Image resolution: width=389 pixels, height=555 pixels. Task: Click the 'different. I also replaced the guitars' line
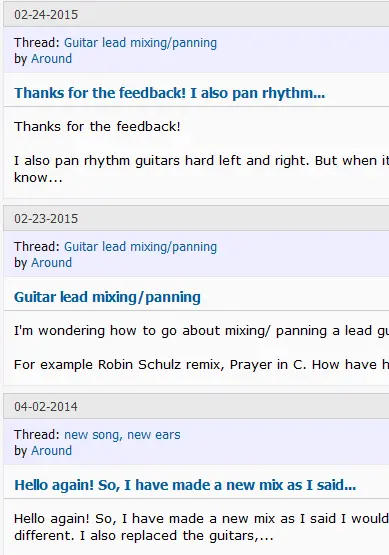144,536
